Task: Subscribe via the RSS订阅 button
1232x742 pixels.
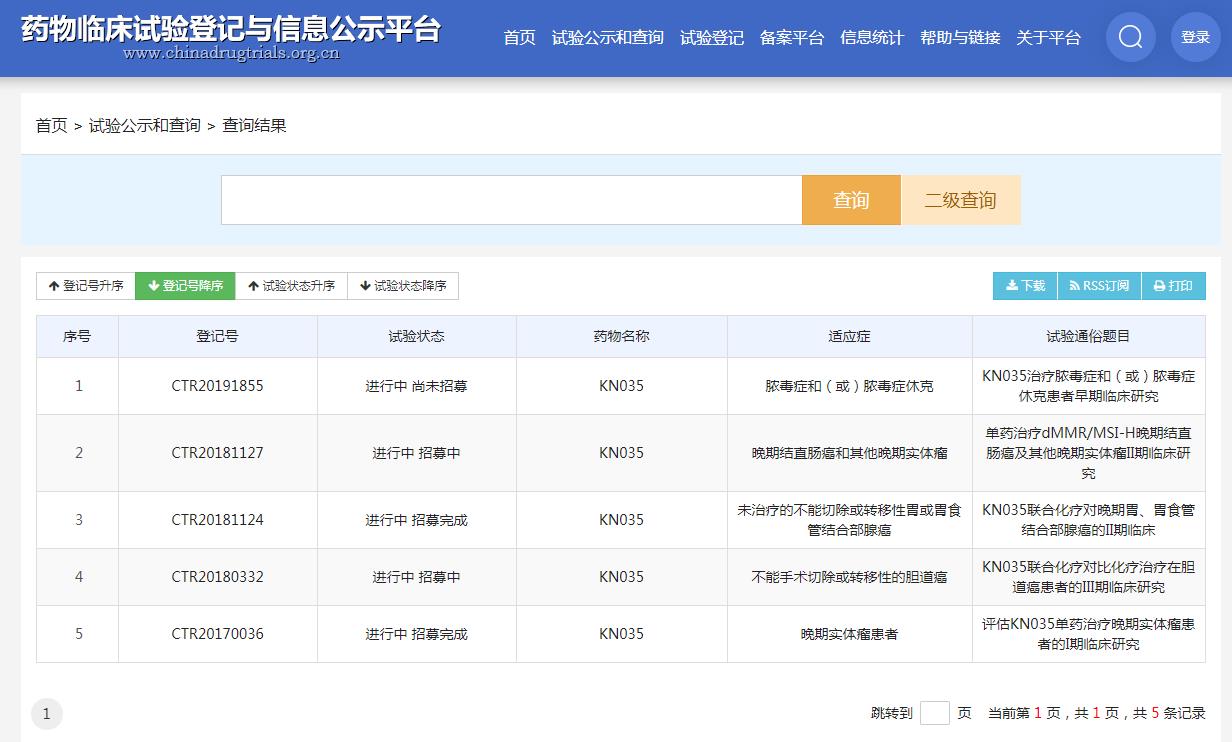Action: point(1098,286)
